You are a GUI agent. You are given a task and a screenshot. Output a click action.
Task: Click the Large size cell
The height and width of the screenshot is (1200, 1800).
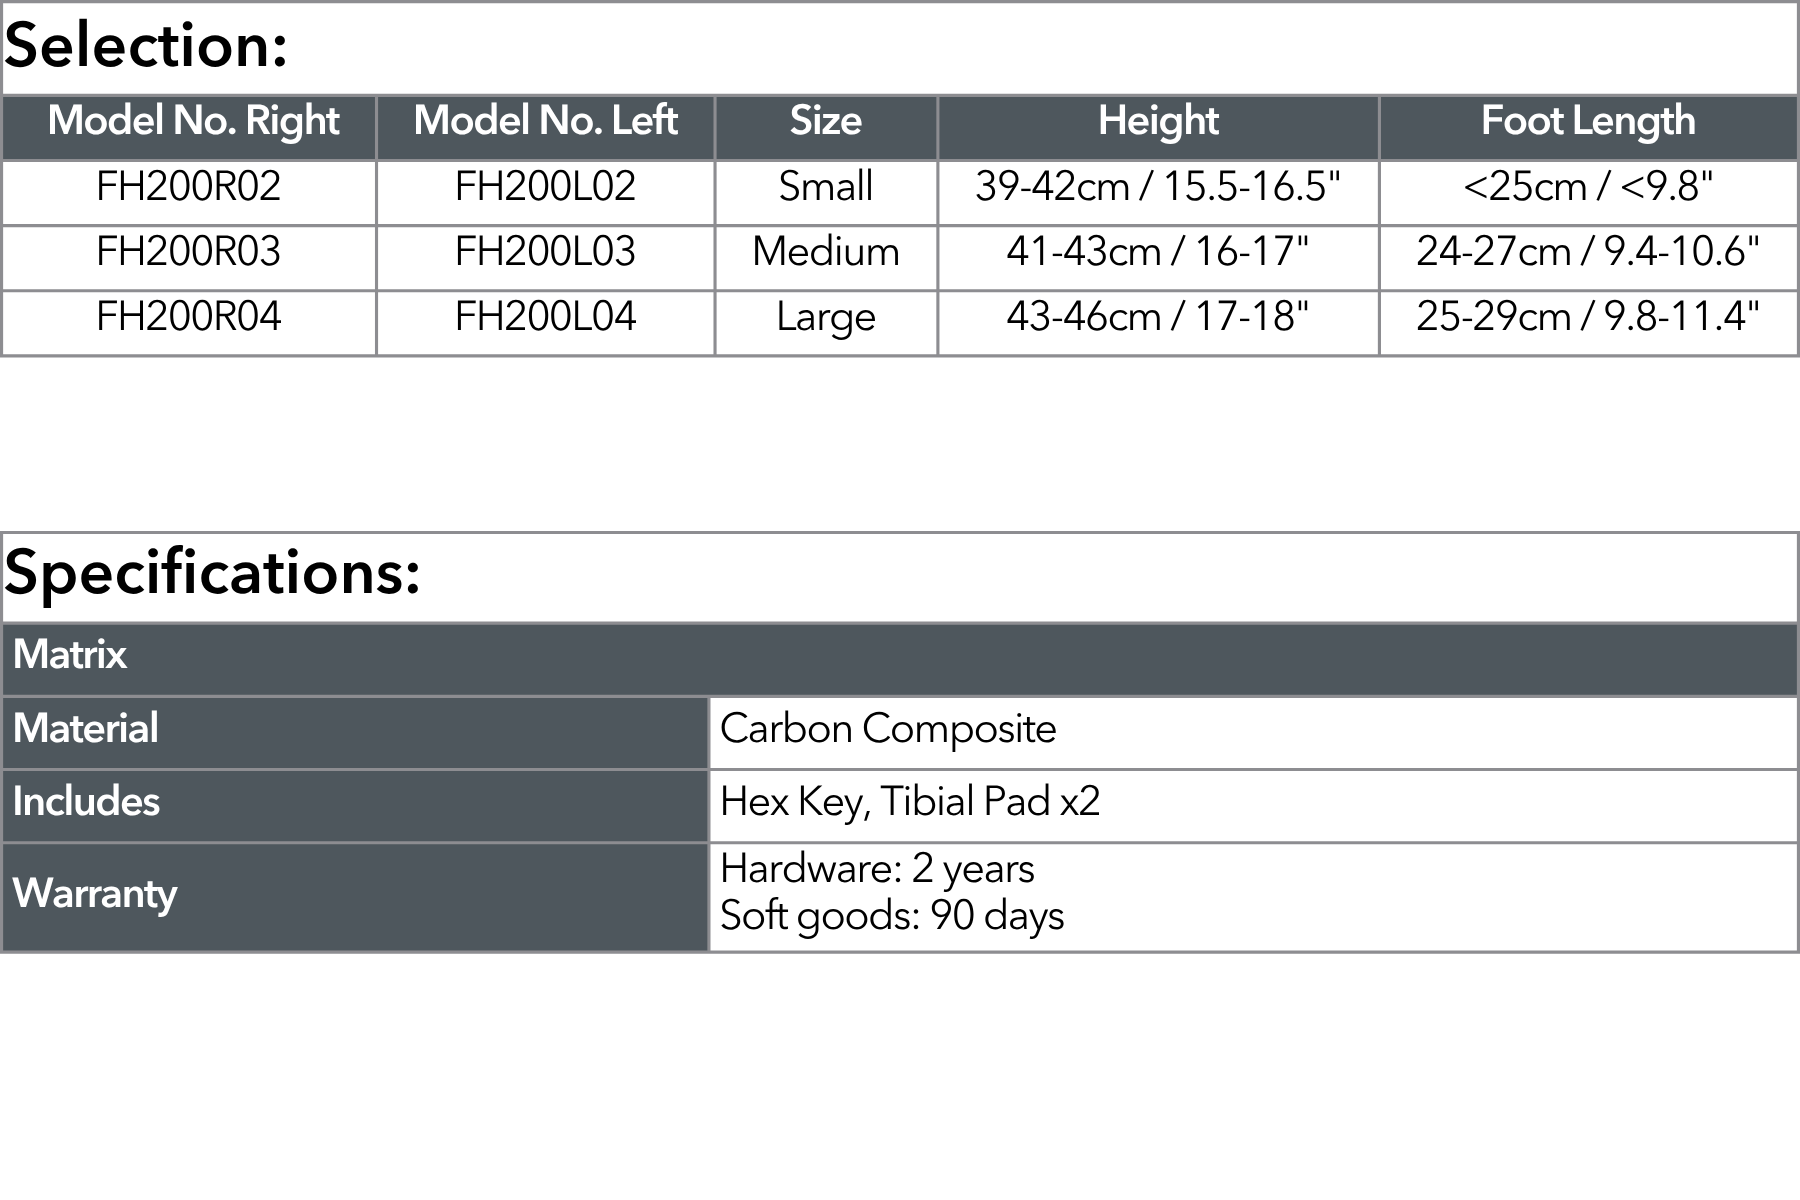(x=826, y=317)
